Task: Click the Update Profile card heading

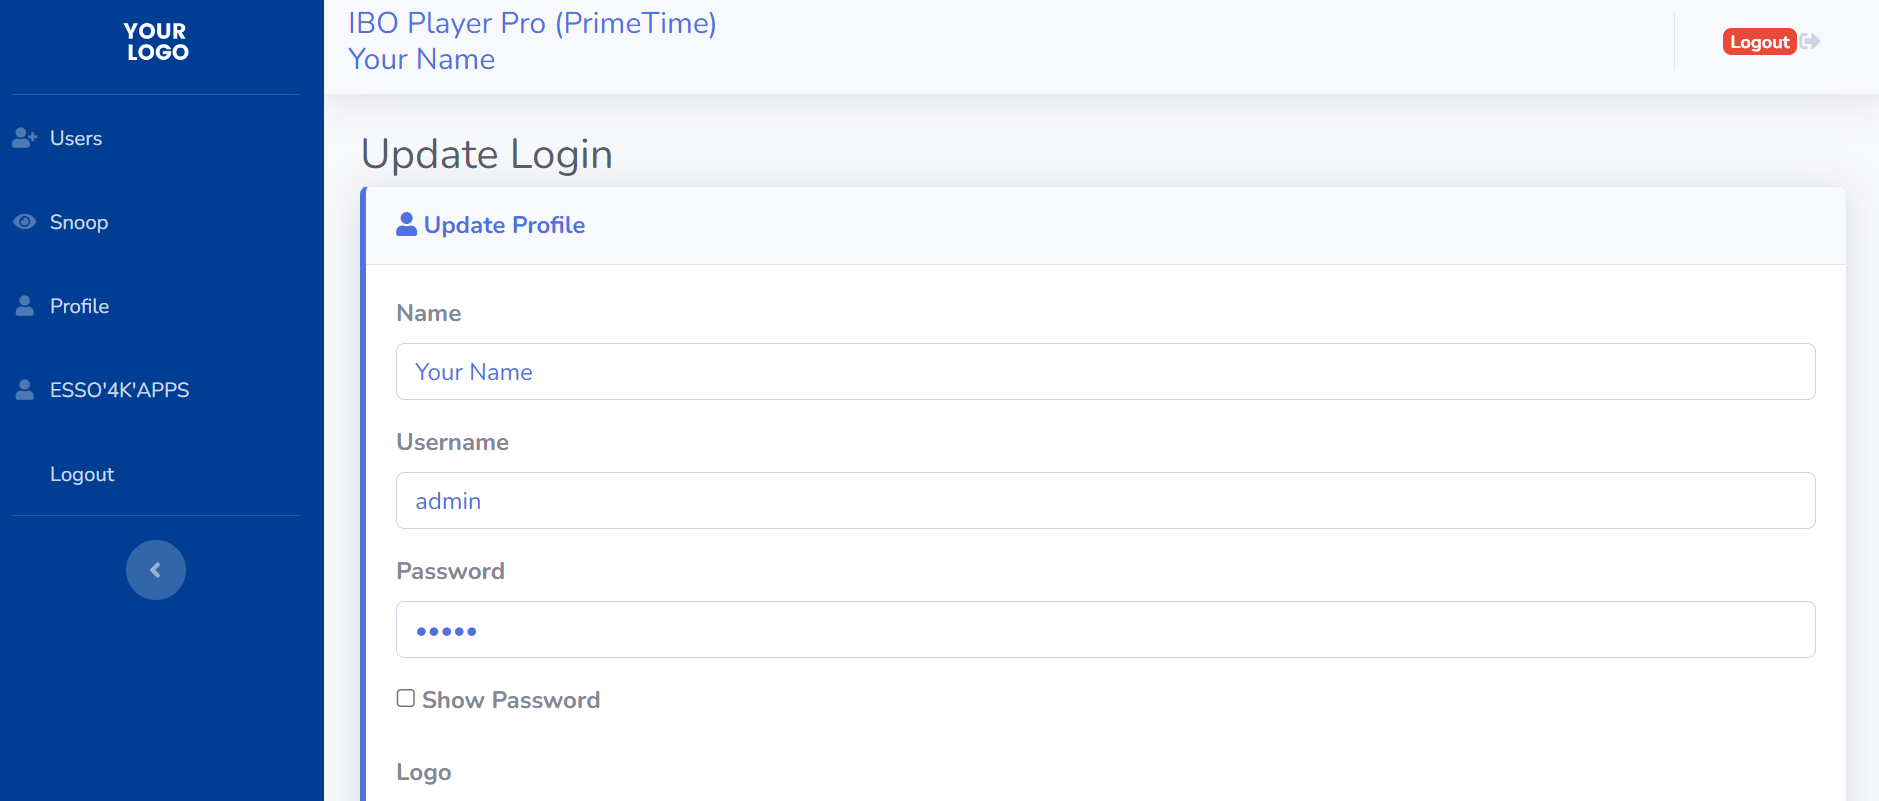Action: (x=504, y=225)
